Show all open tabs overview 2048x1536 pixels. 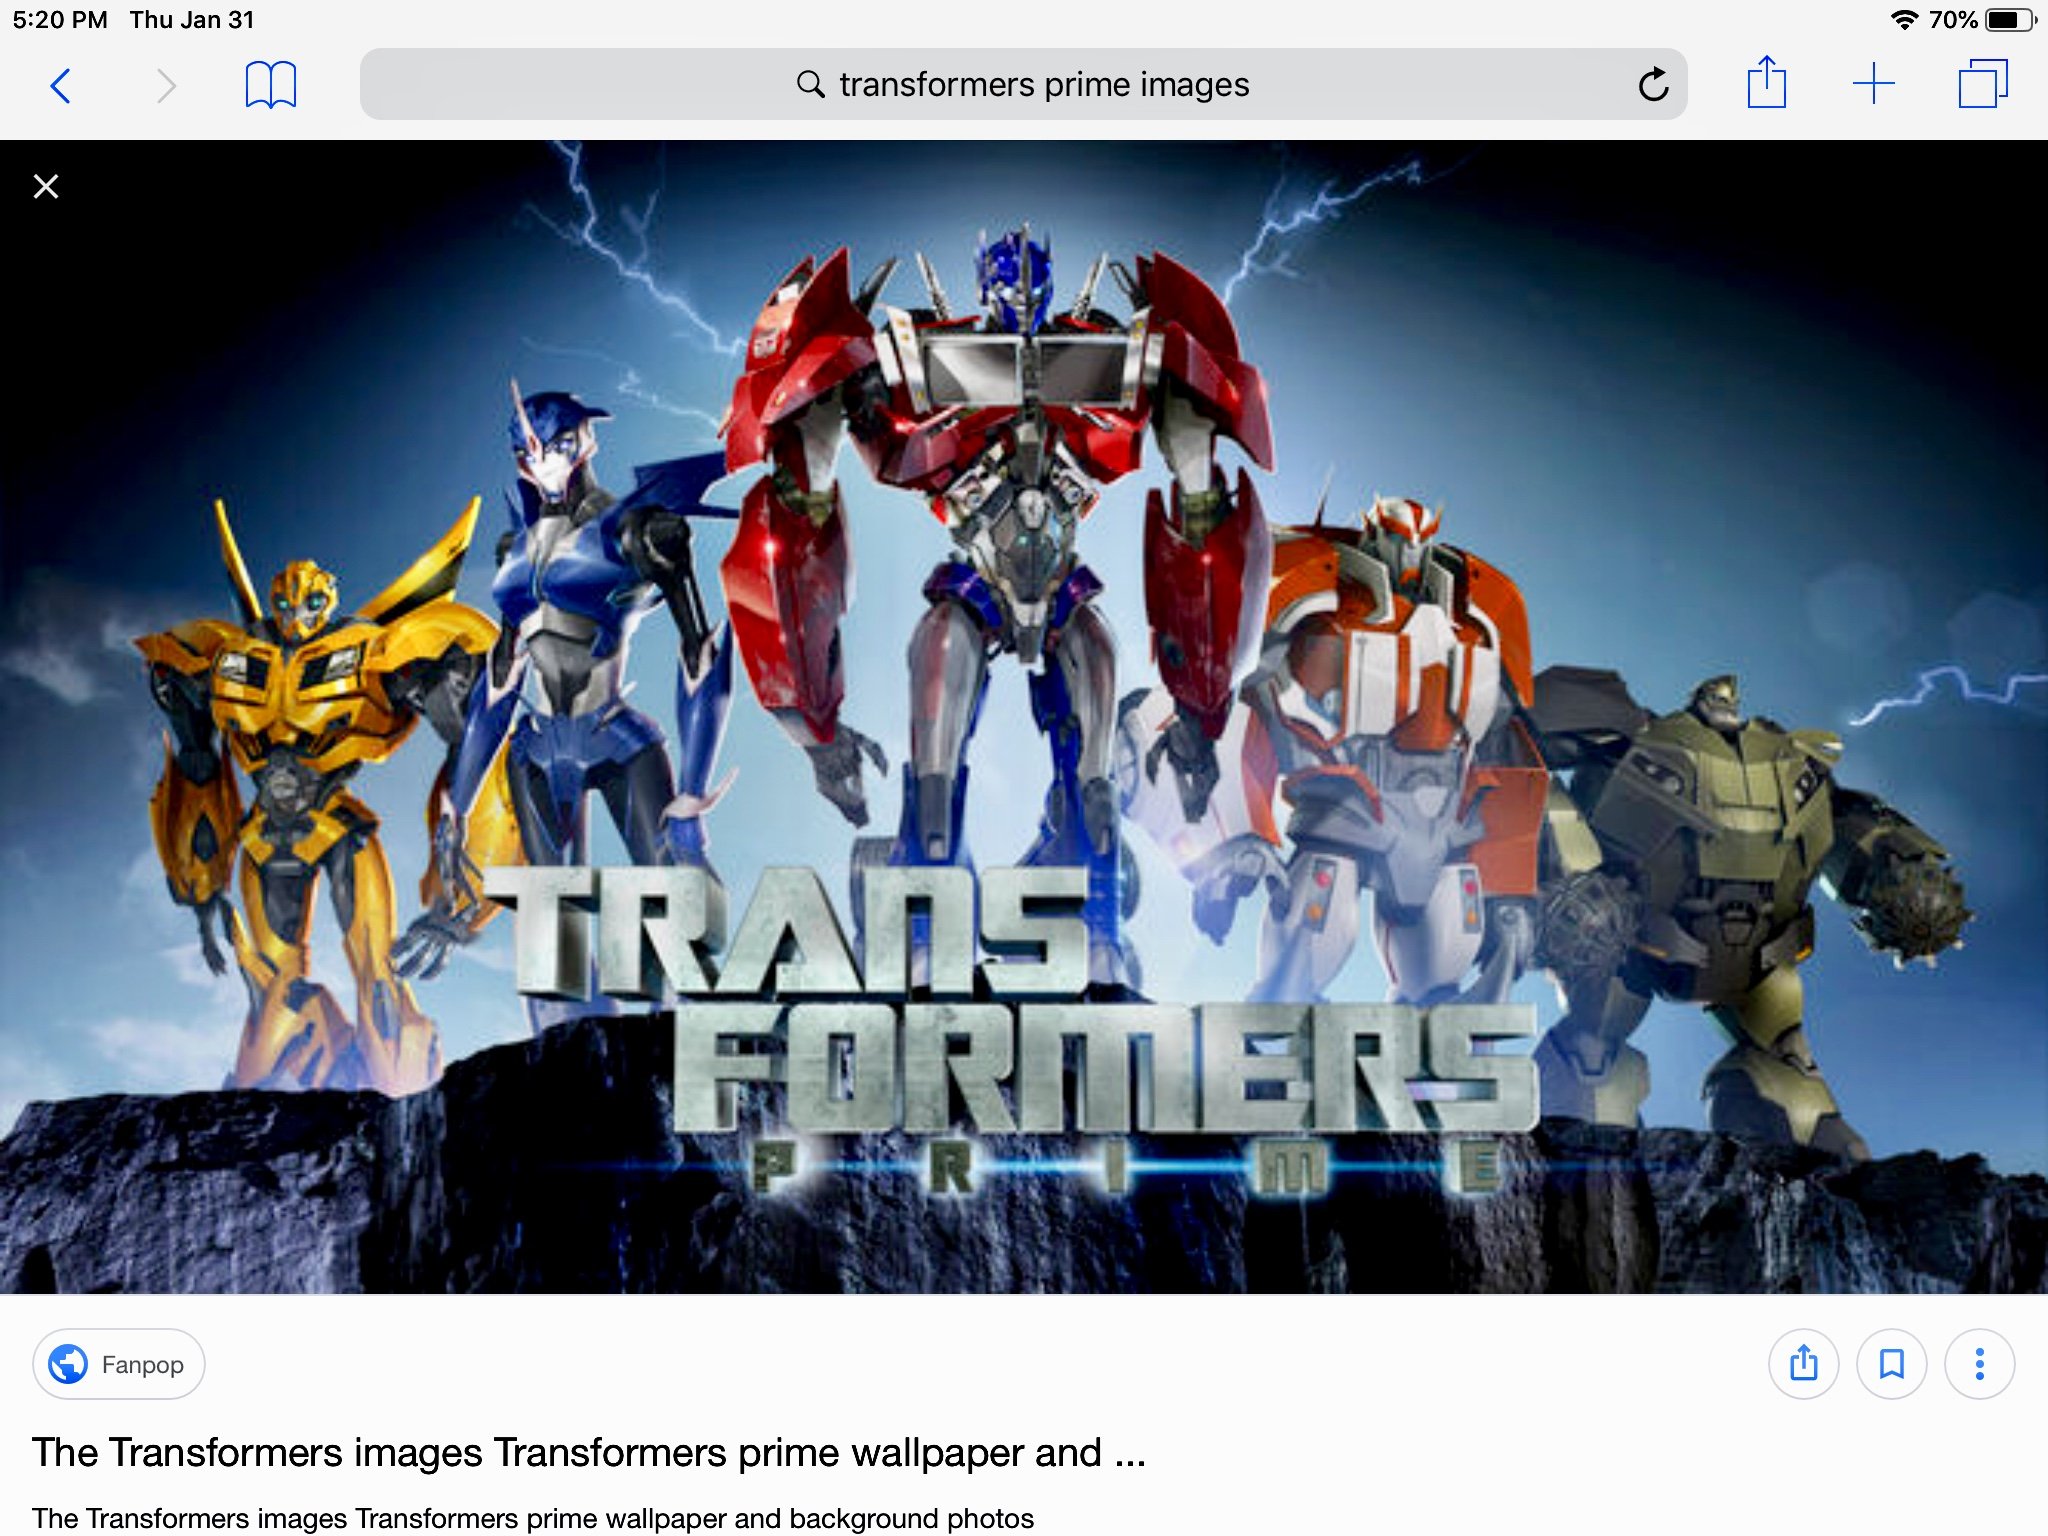pos(1982,84)
